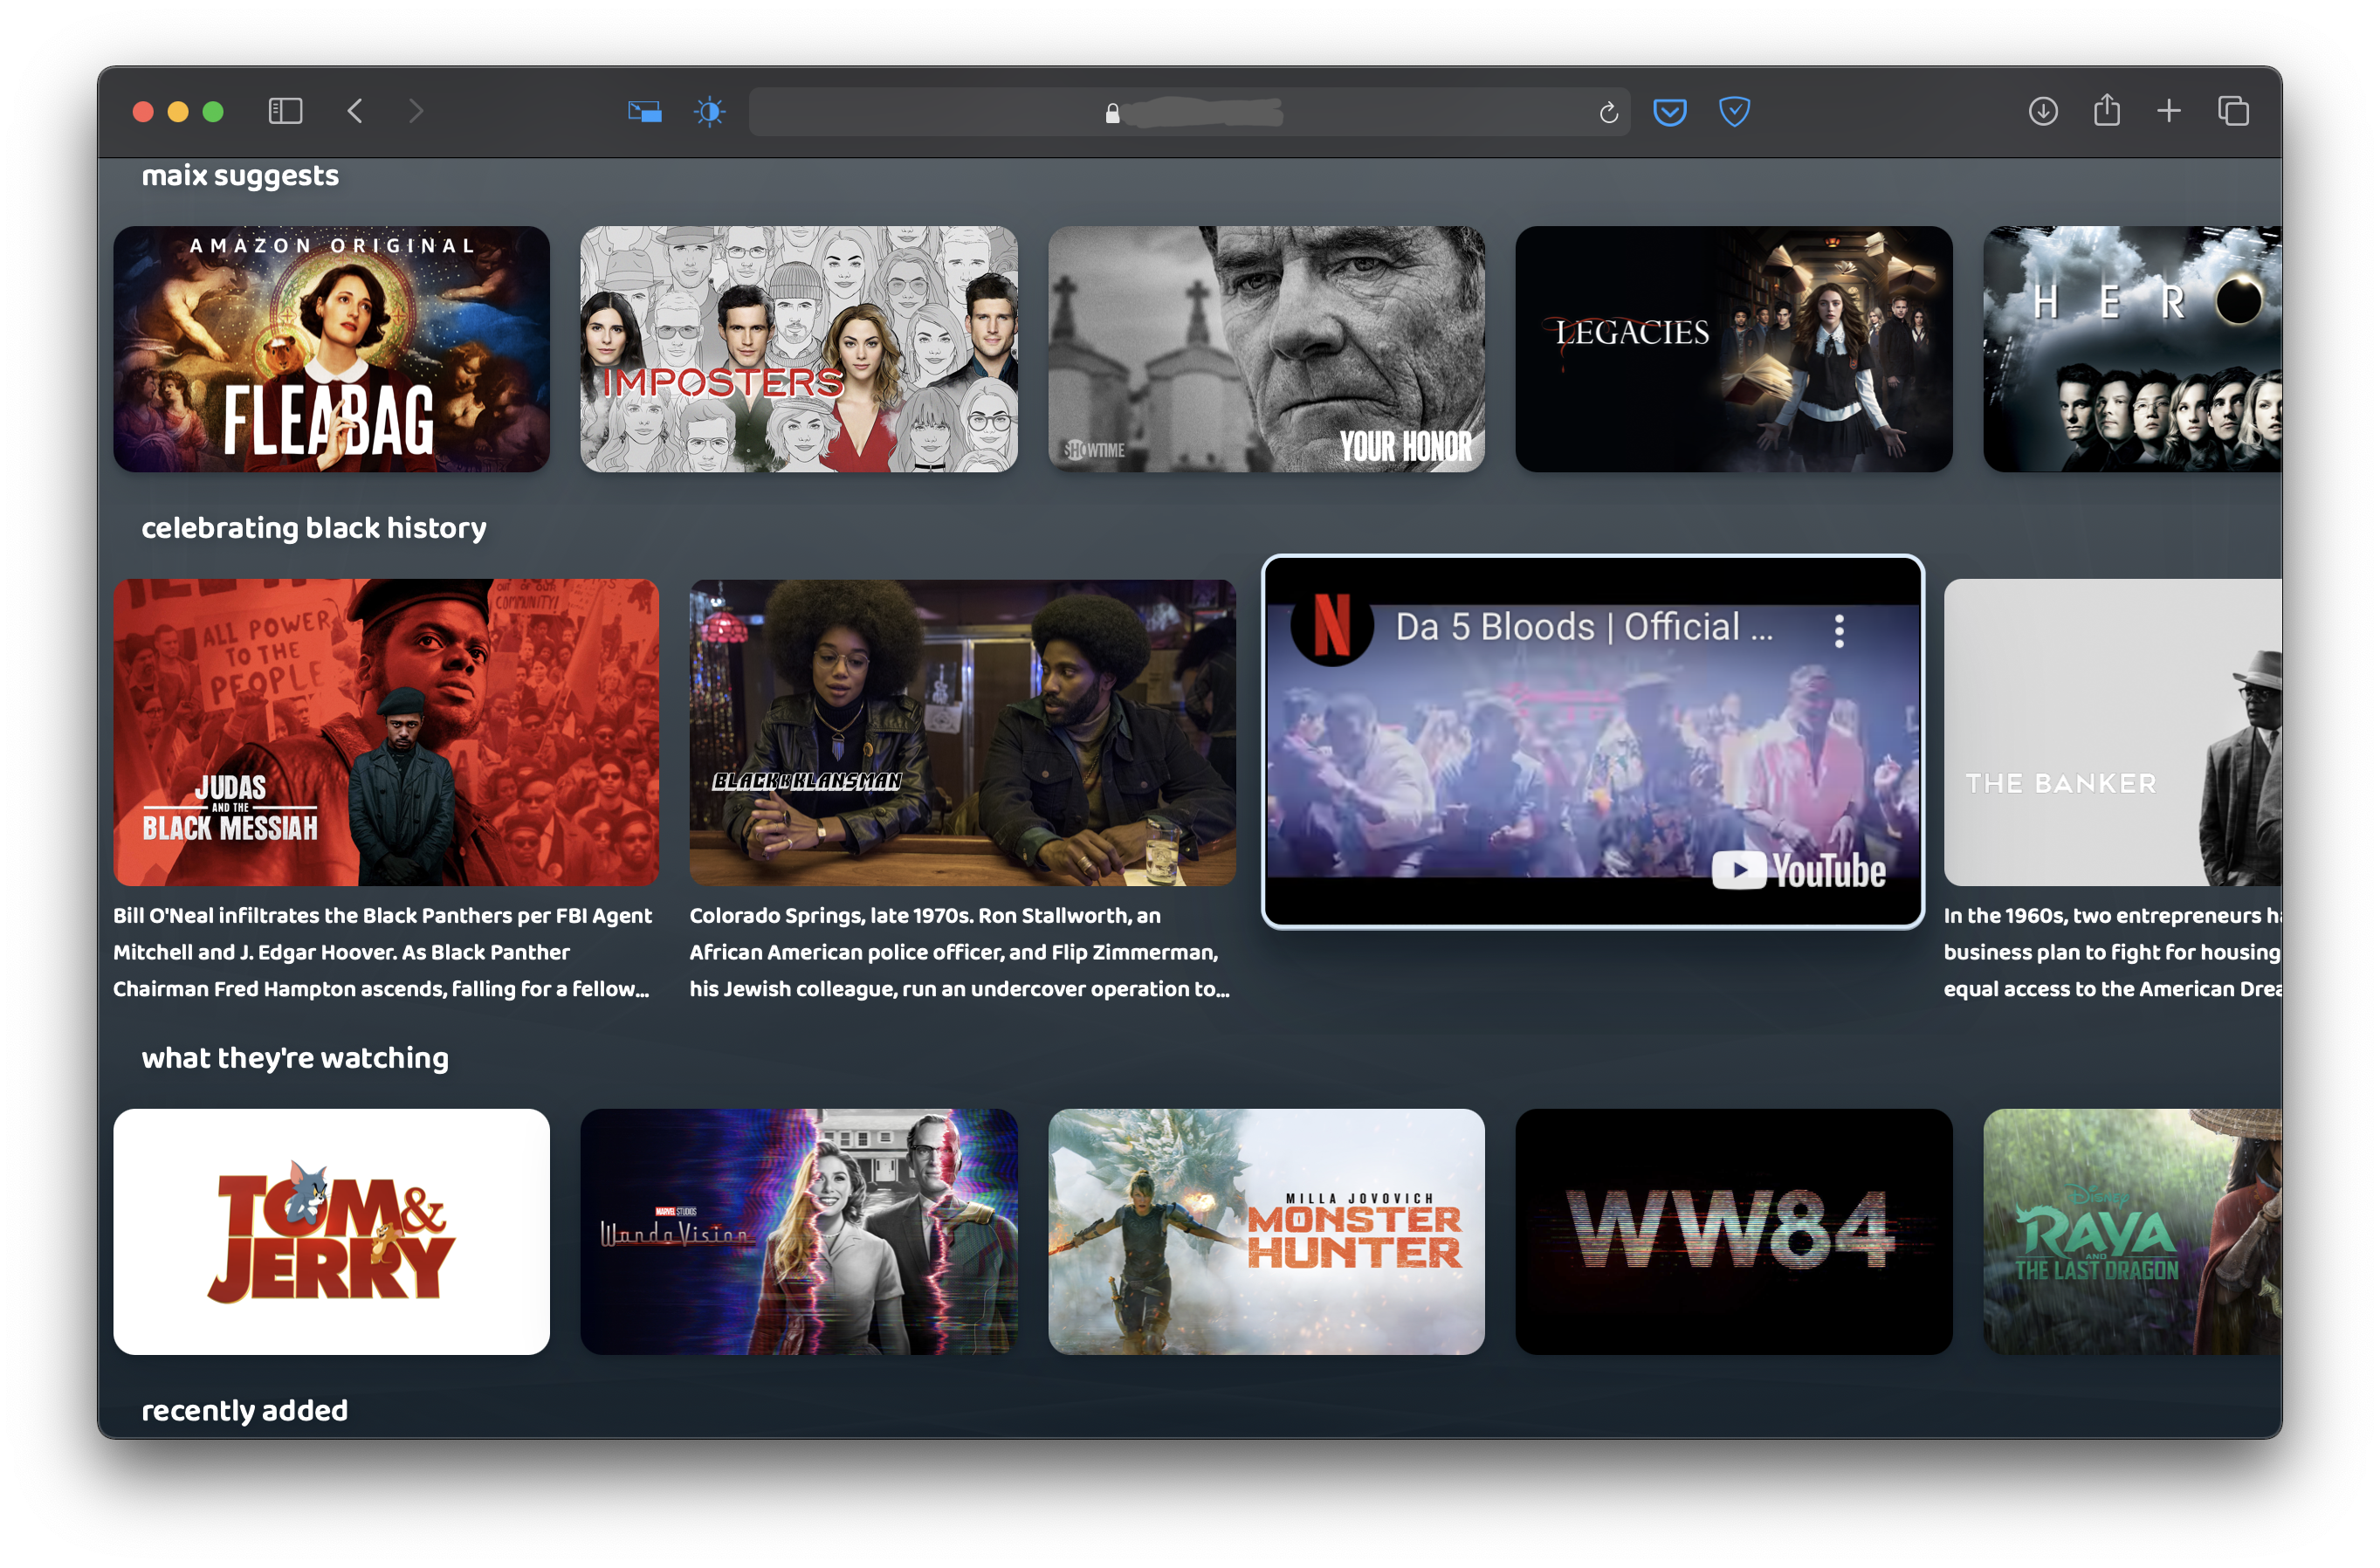Open a new tab with plus icon
The image size is (2380, 1568).
click(2168, 111)
